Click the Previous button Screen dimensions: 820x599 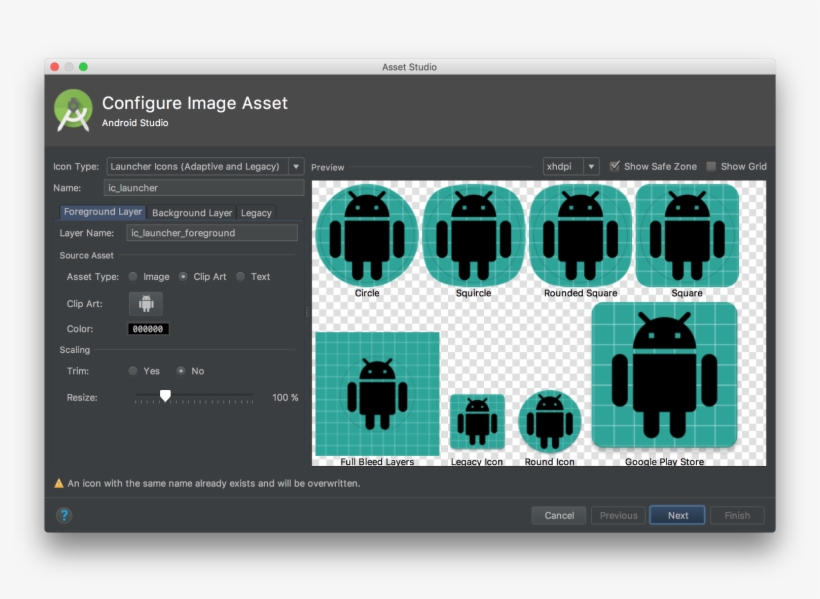point(618,515)
